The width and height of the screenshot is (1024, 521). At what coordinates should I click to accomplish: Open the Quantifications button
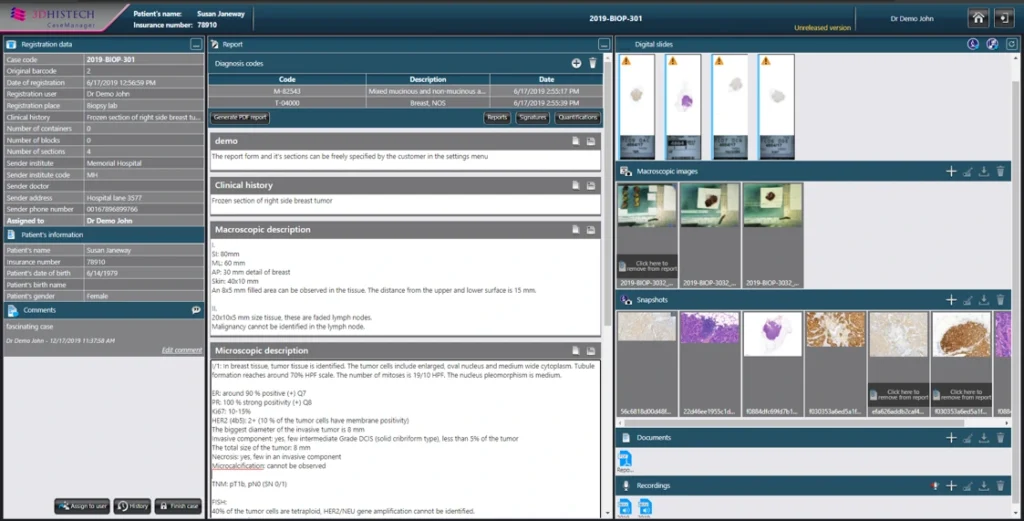point(577,118)
